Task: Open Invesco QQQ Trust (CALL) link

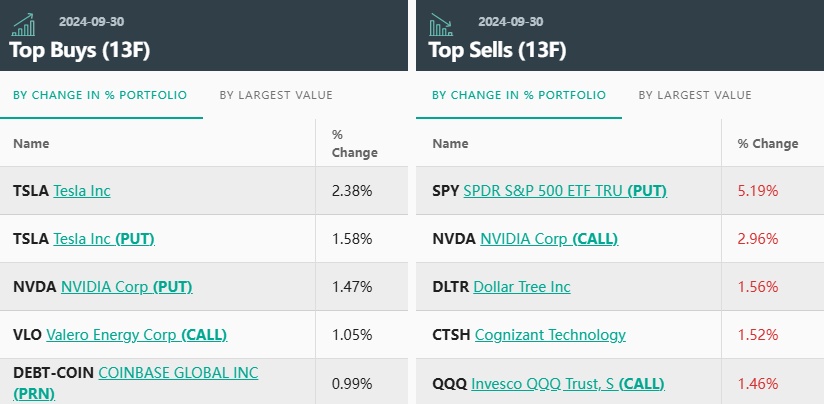Action: [567, 383]
